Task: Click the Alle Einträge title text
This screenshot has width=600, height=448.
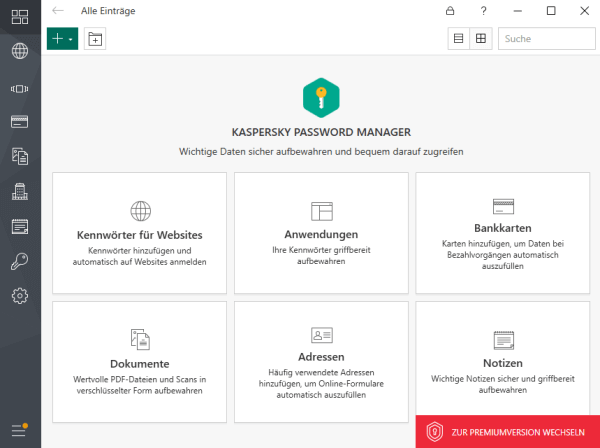Action: pyautogui.click(x=108, y=11)
